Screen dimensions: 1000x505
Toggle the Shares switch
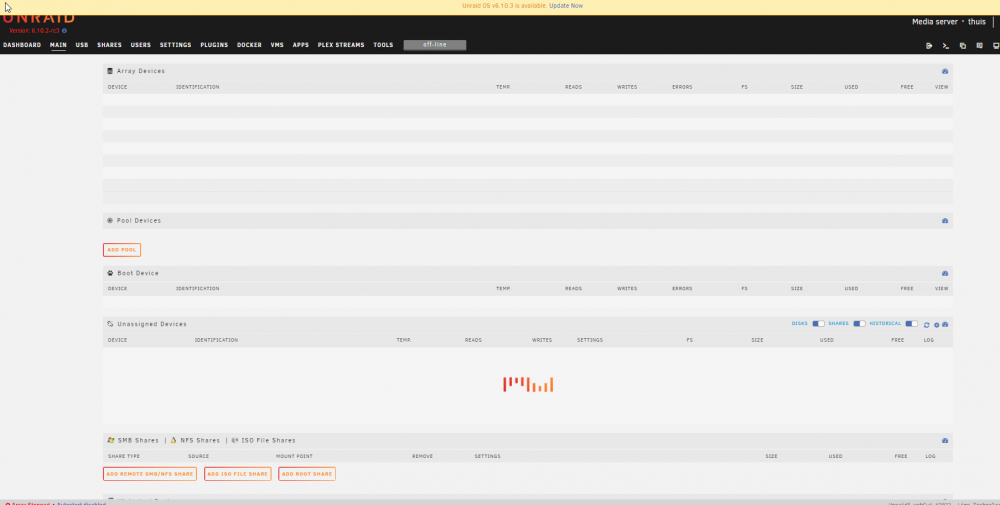pyautogui.click(x=860, y=324)
